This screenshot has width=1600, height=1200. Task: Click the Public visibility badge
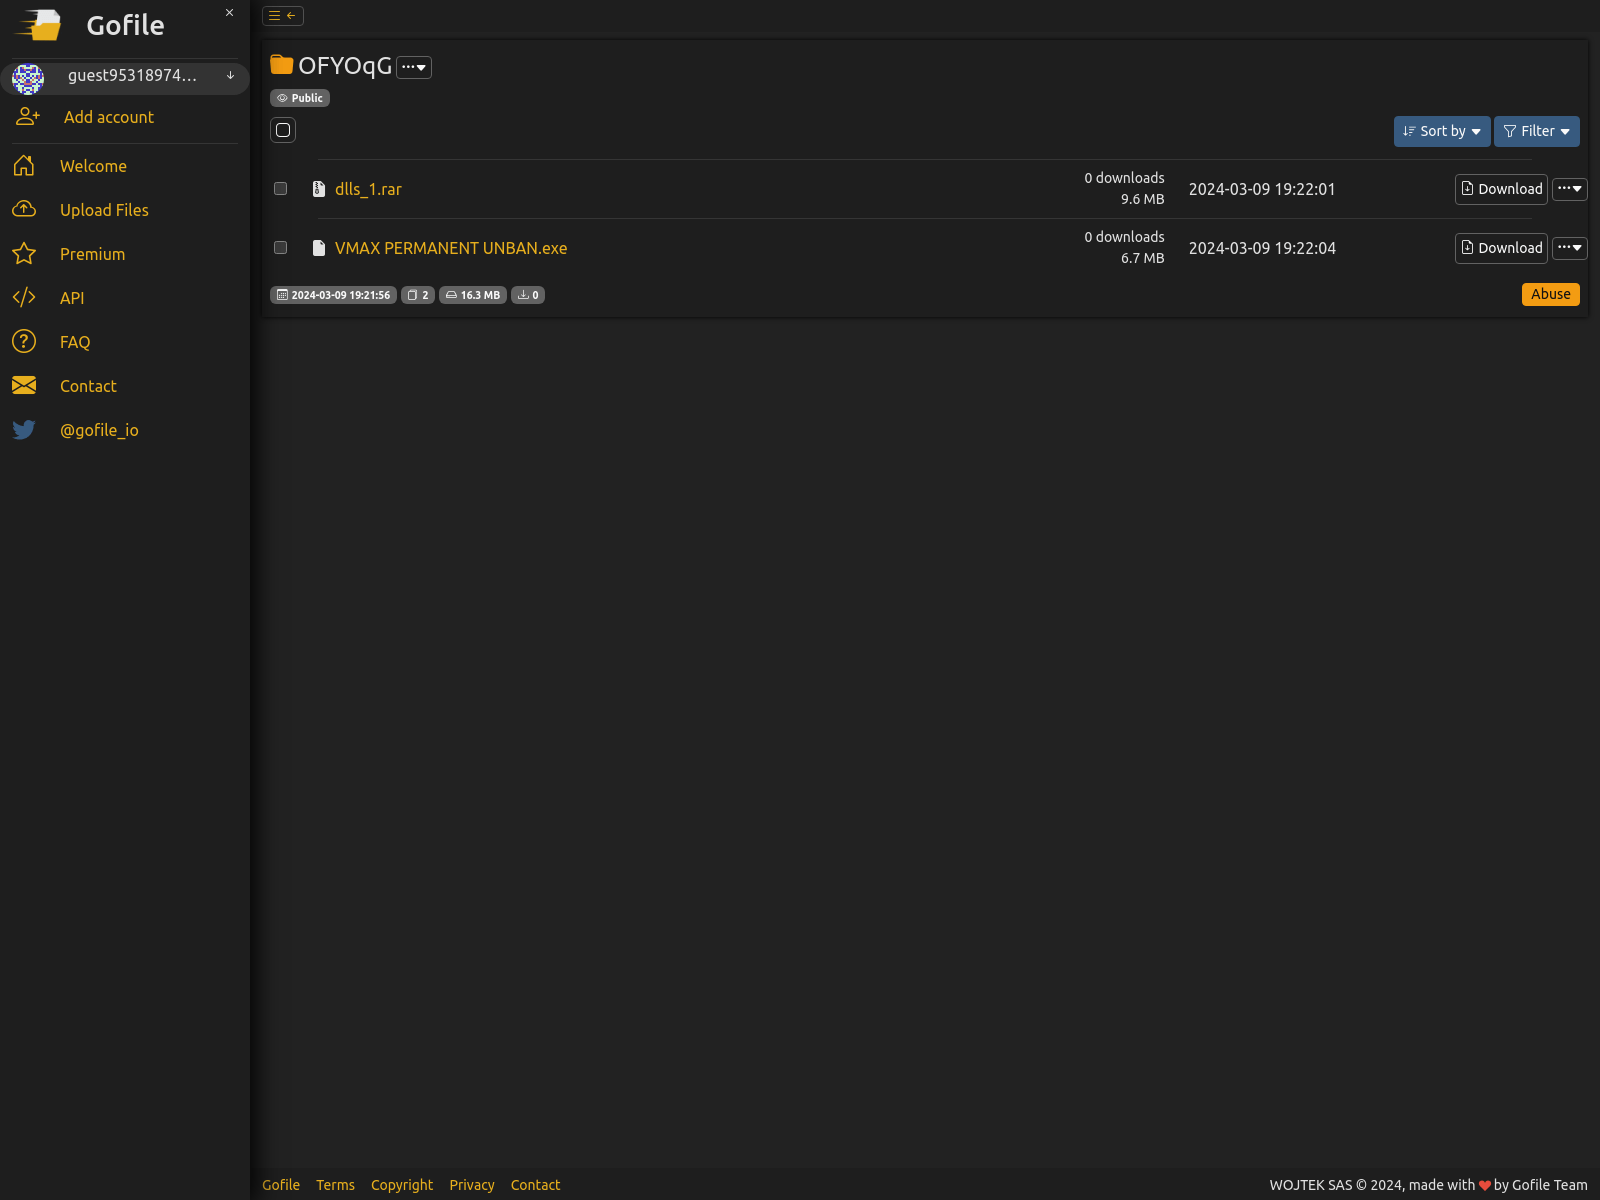300,98
